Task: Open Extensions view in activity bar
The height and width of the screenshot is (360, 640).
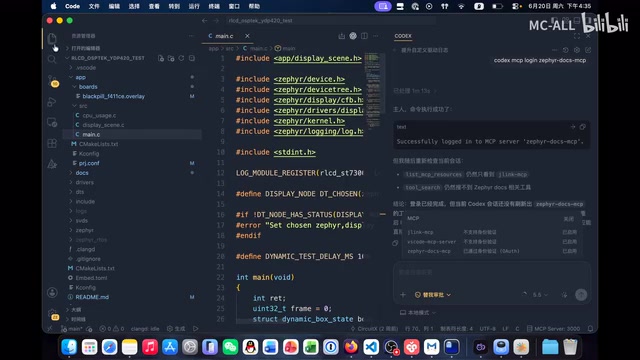Action: 52,143
